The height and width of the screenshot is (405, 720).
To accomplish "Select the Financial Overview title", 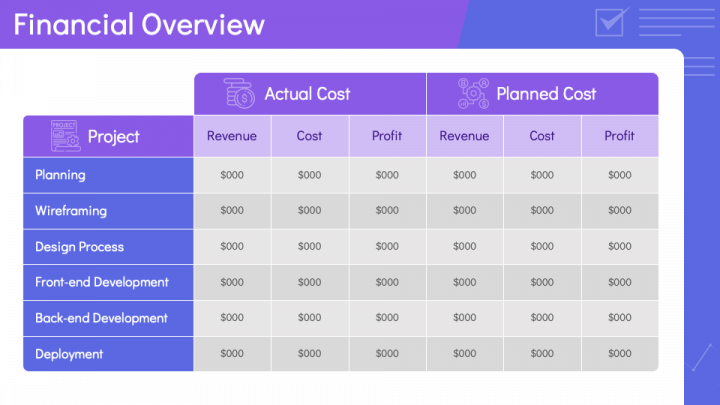I will (x=139, y=24).
